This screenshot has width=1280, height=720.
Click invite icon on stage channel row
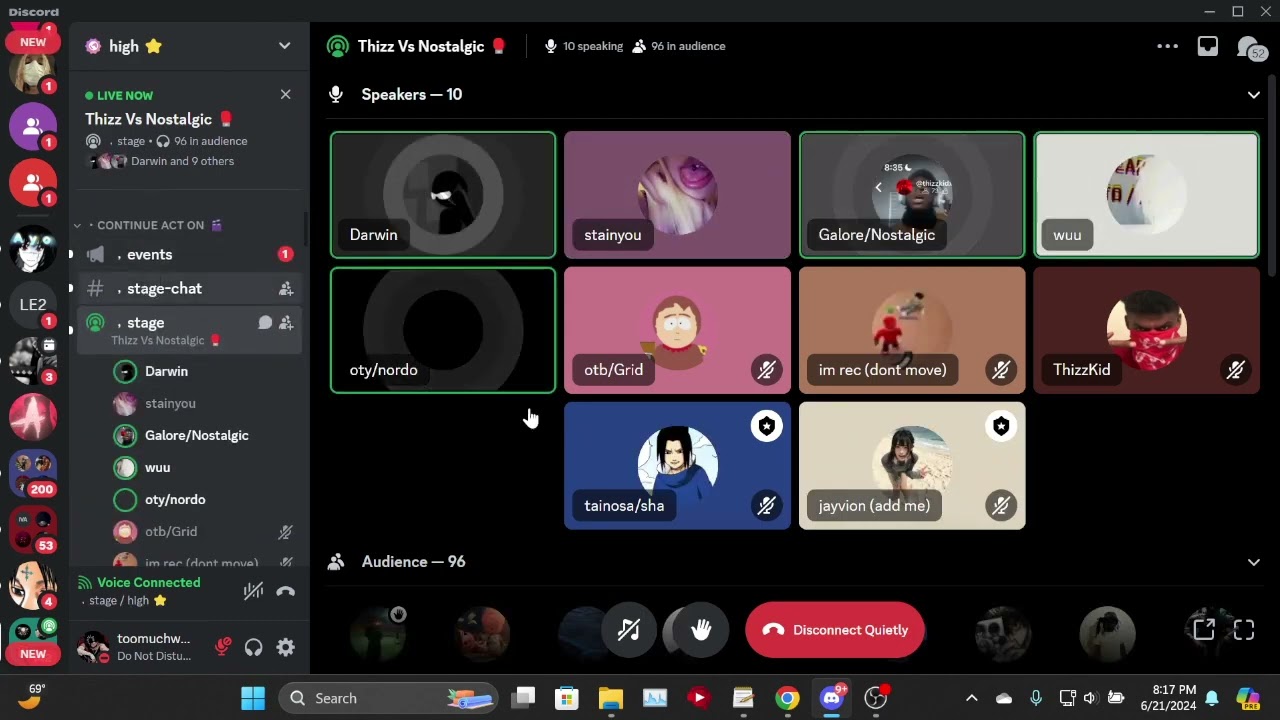coord(286,323)
